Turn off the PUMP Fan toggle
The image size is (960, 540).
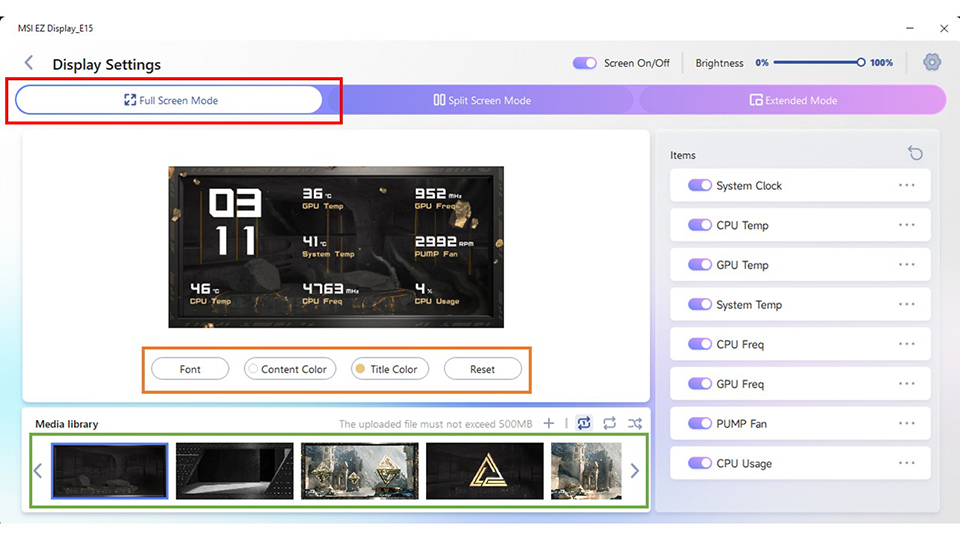(699, 424)
